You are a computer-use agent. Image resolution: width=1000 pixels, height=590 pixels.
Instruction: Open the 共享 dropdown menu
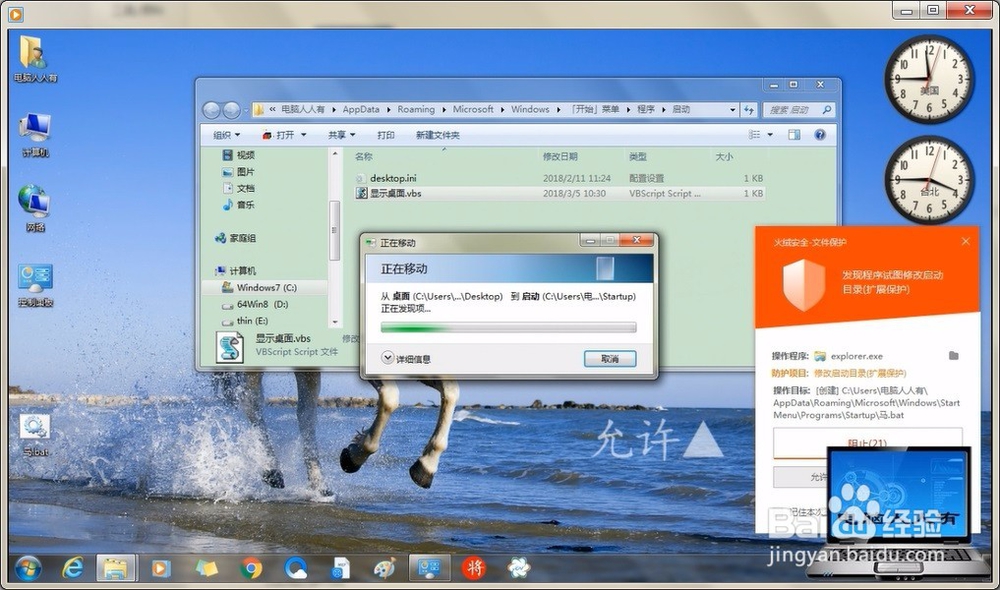pyautogui.click(x=341, y=135)
